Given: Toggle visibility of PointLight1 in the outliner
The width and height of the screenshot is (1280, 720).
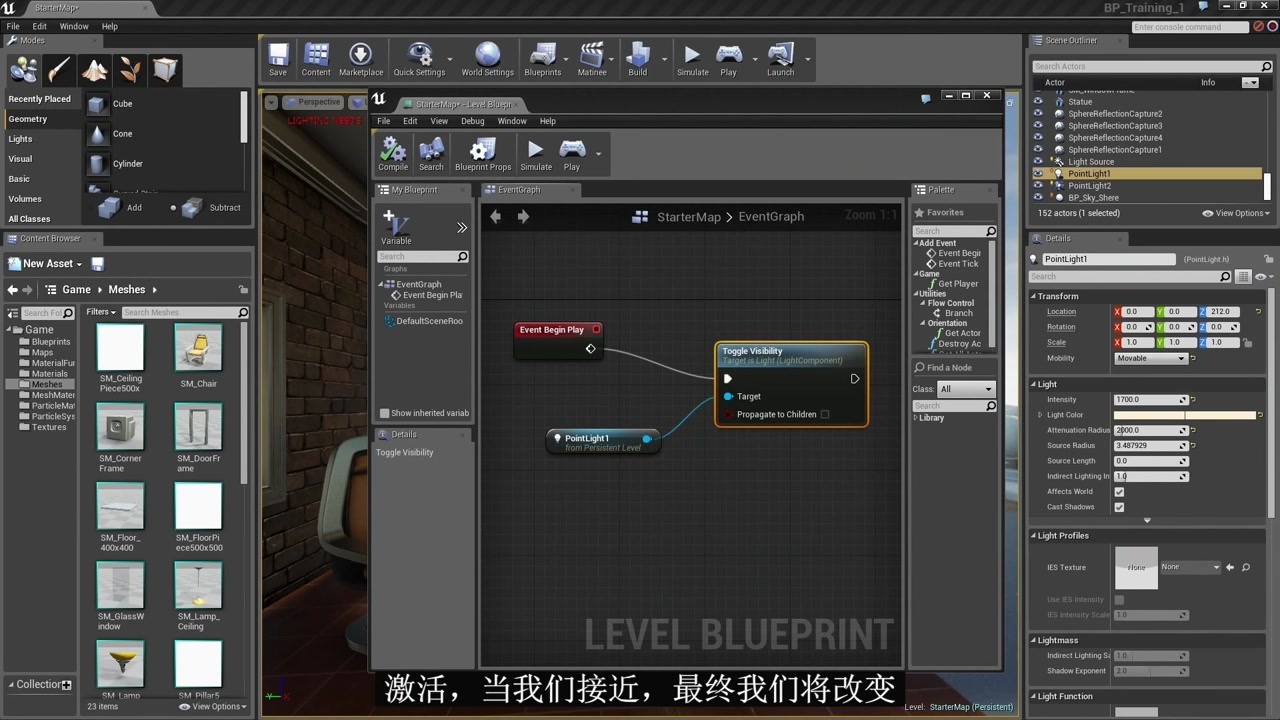Looking at the screenshot, I should [1038, 174].
